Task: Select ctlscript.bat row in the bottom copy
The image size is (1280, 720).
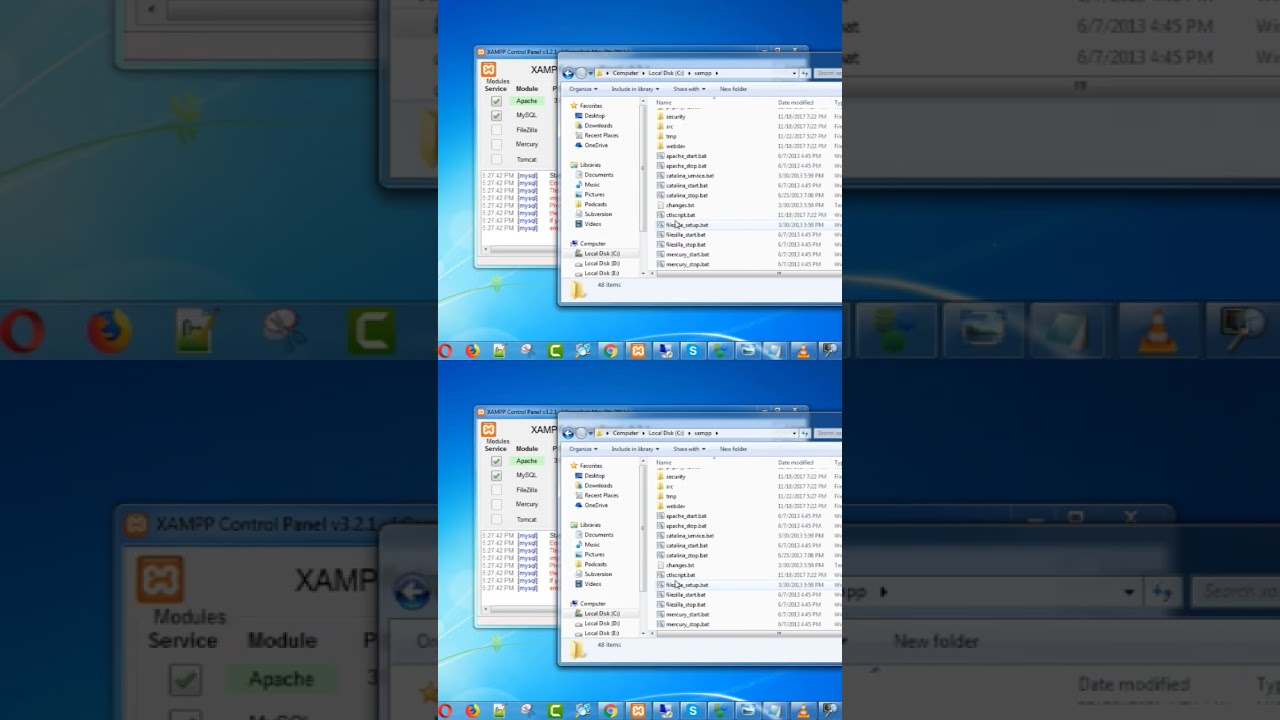Action: tap(748, 575)
